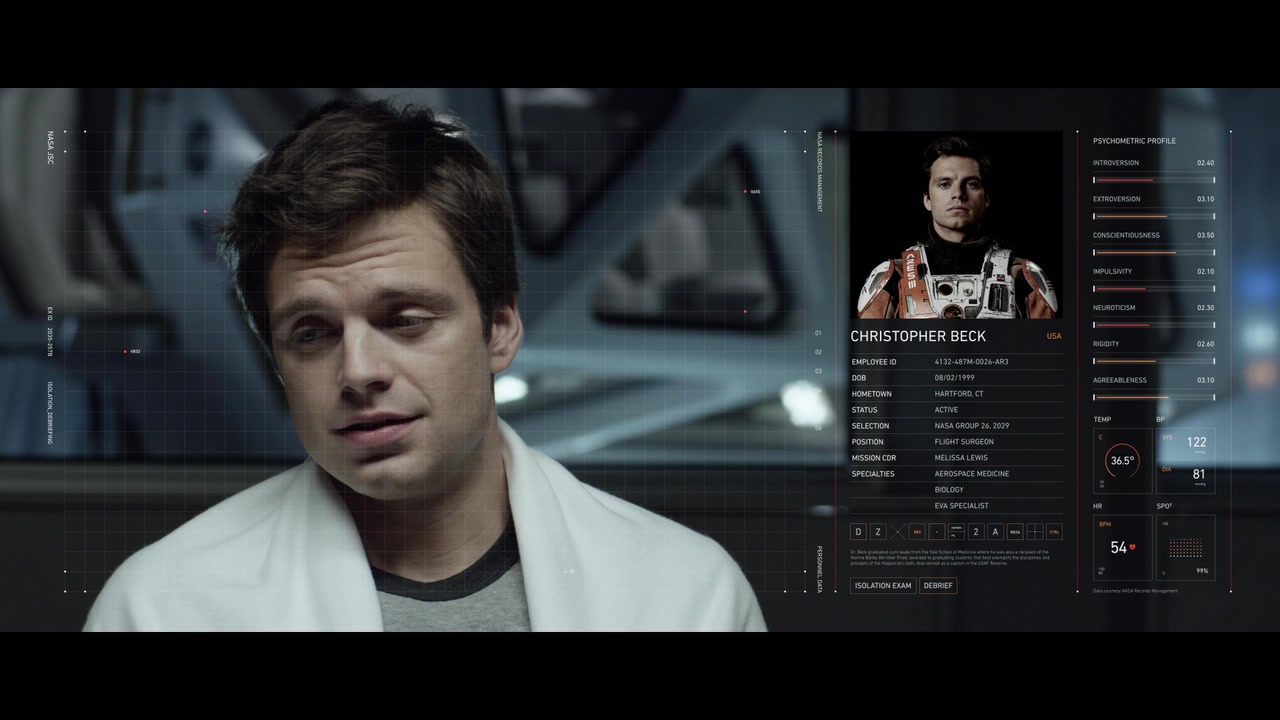Click the orange REV icon box
Image resolution: width=1280 pixels, height=720 pixels.
pos(917,532)
